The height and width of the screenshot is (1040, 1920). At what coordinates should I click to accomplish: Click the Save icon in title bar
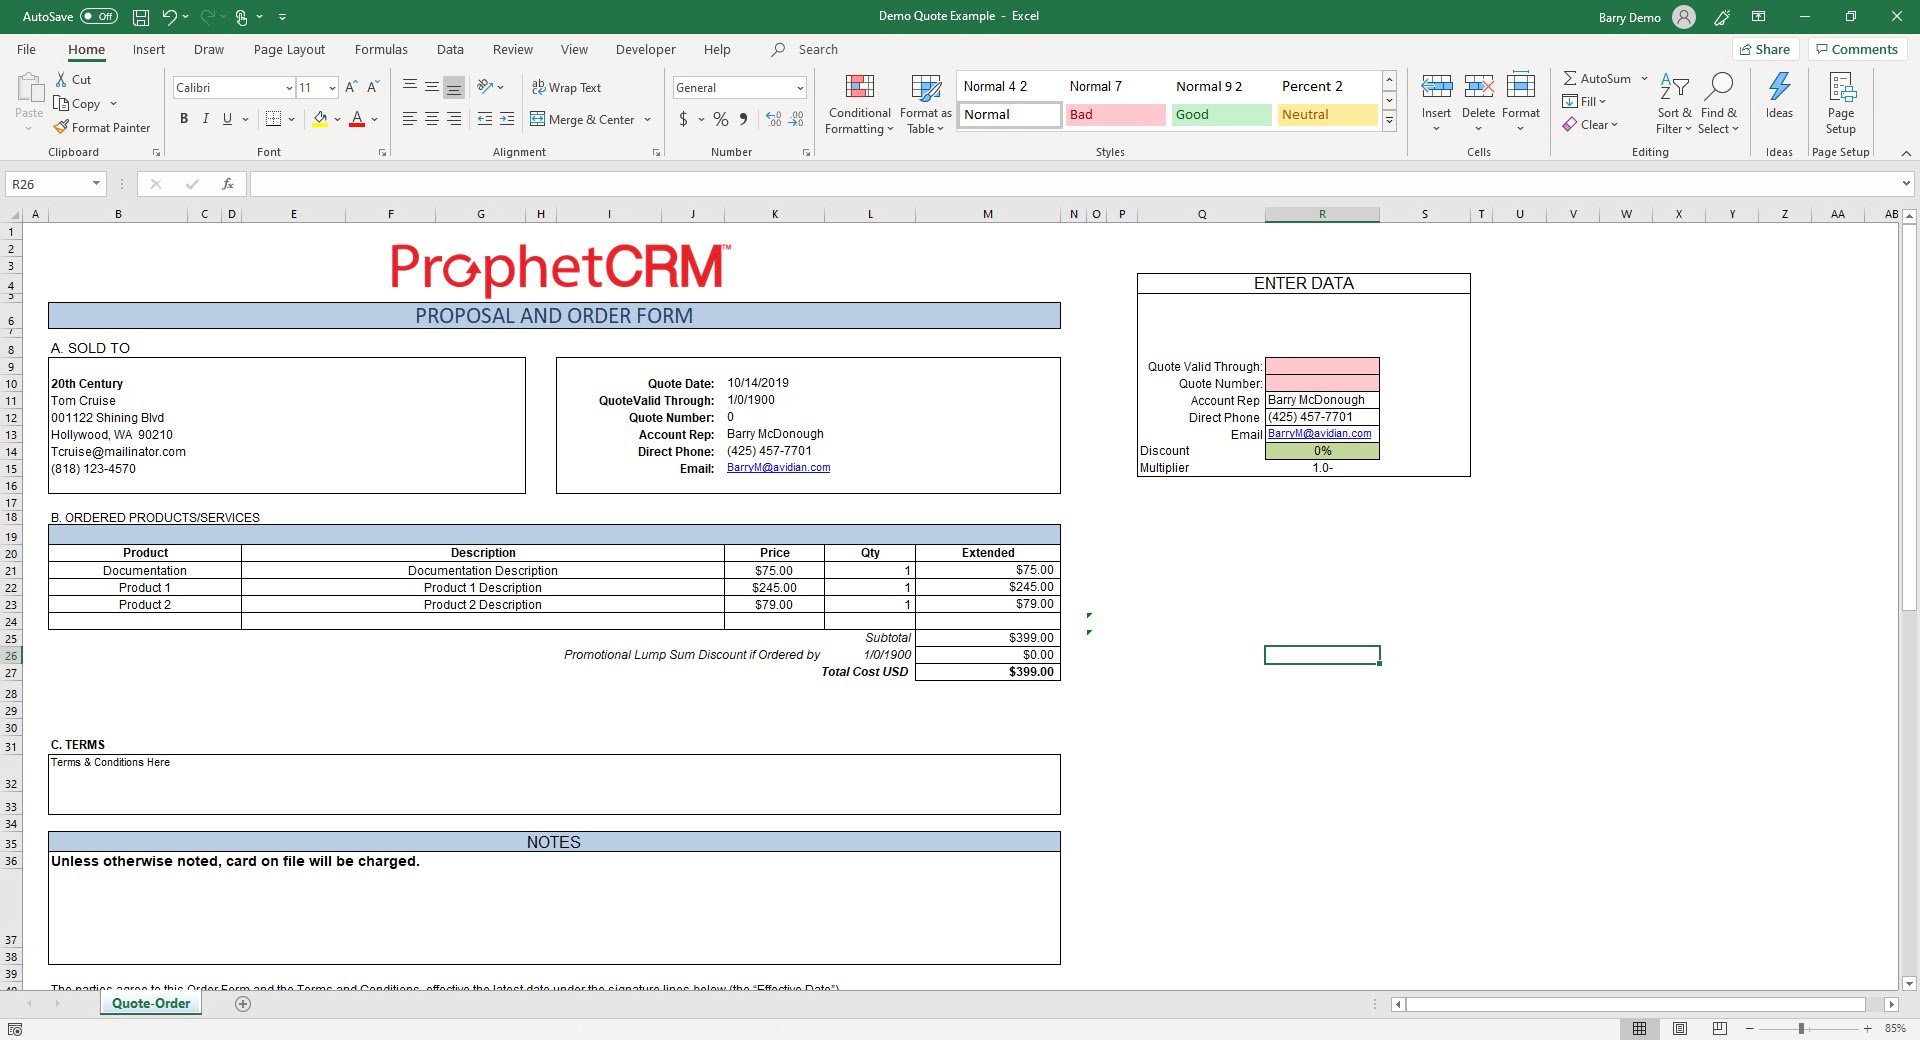(x=141, y=17)
